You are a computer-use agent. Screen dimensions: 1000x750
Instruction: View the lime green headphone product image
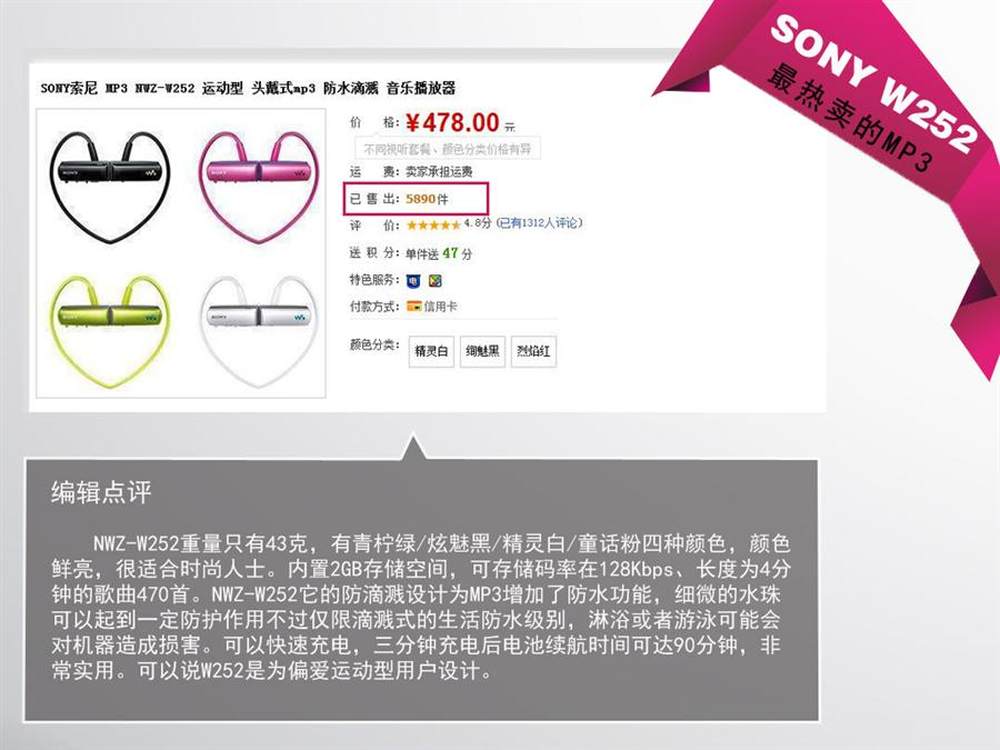110,329
